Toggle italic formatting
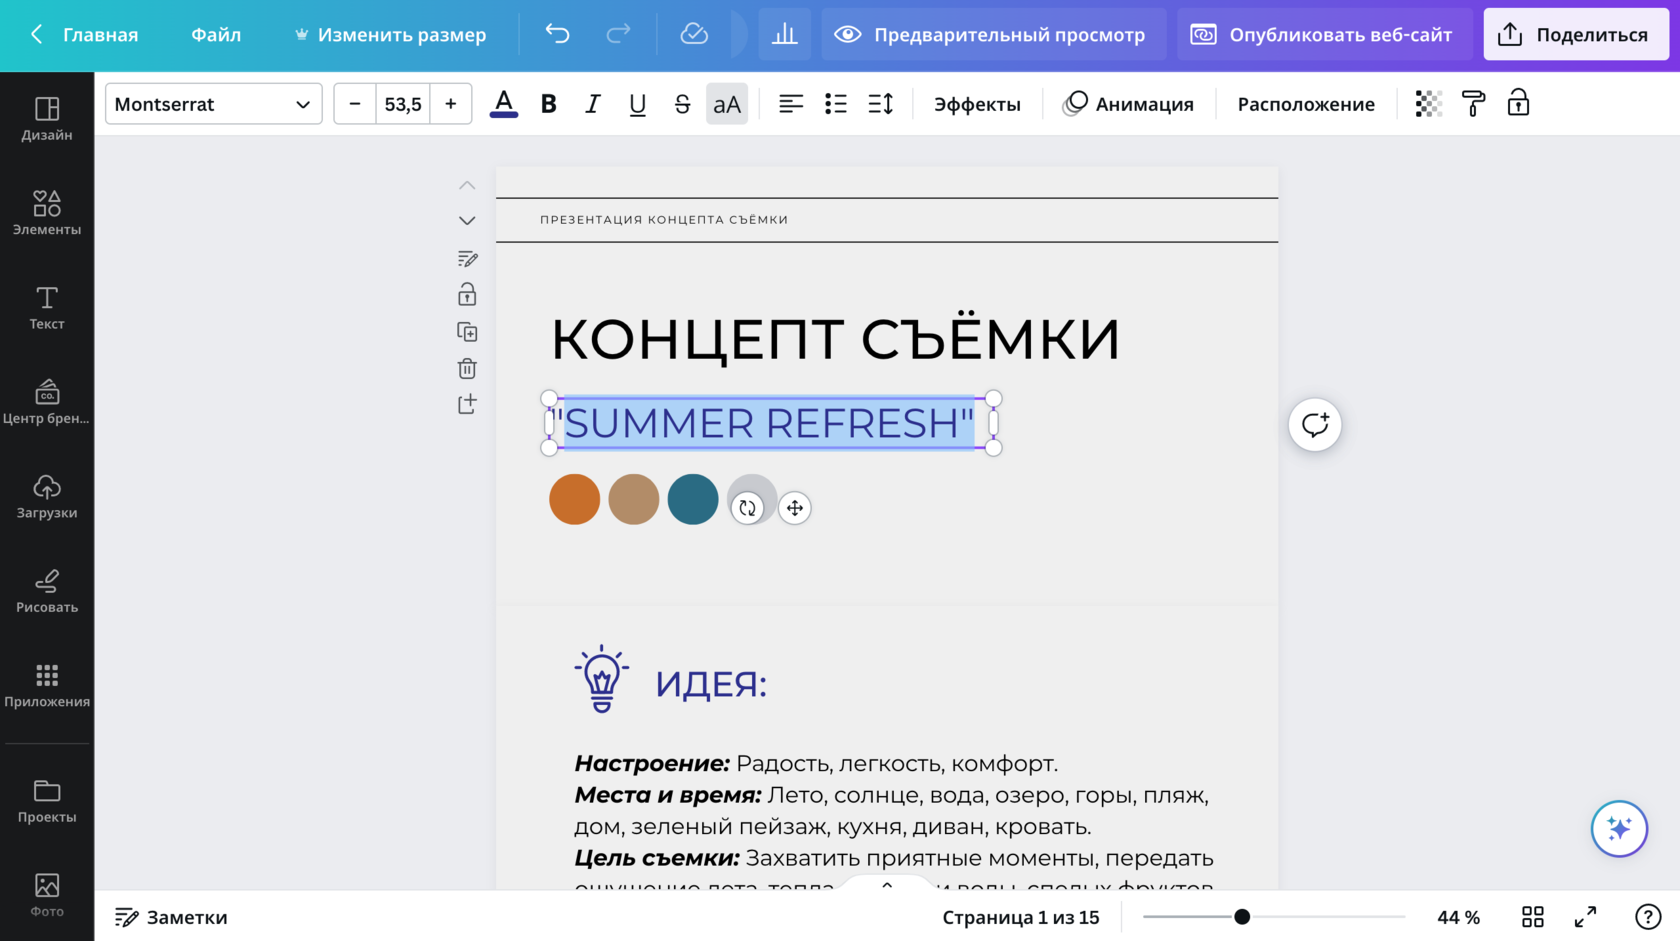1680x941 pixels. [593, 104]
